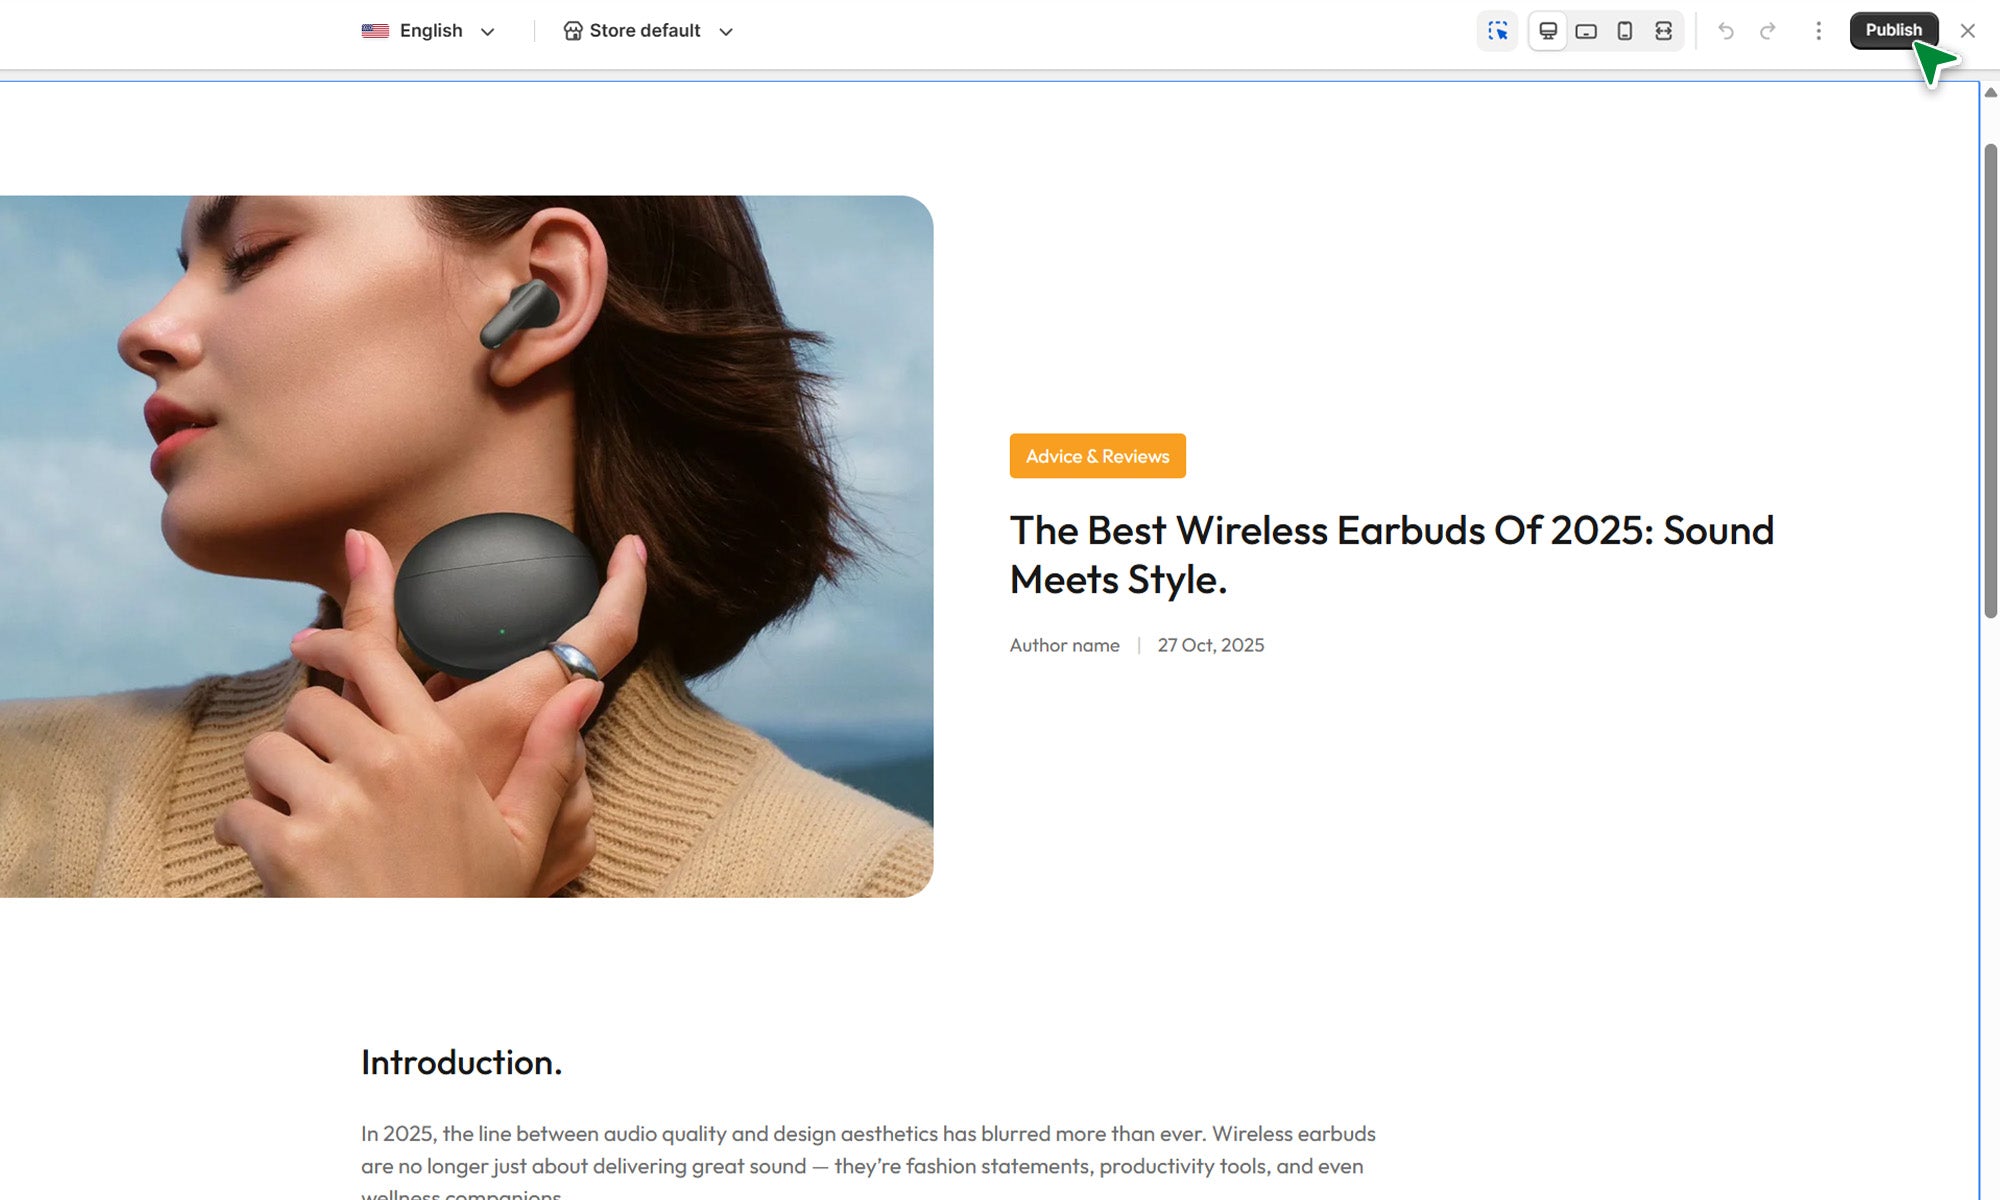Viewport: 2000px width, 1200px height.
Task: Click the undo arrow icon
Action: click(x=1726, y=31)
